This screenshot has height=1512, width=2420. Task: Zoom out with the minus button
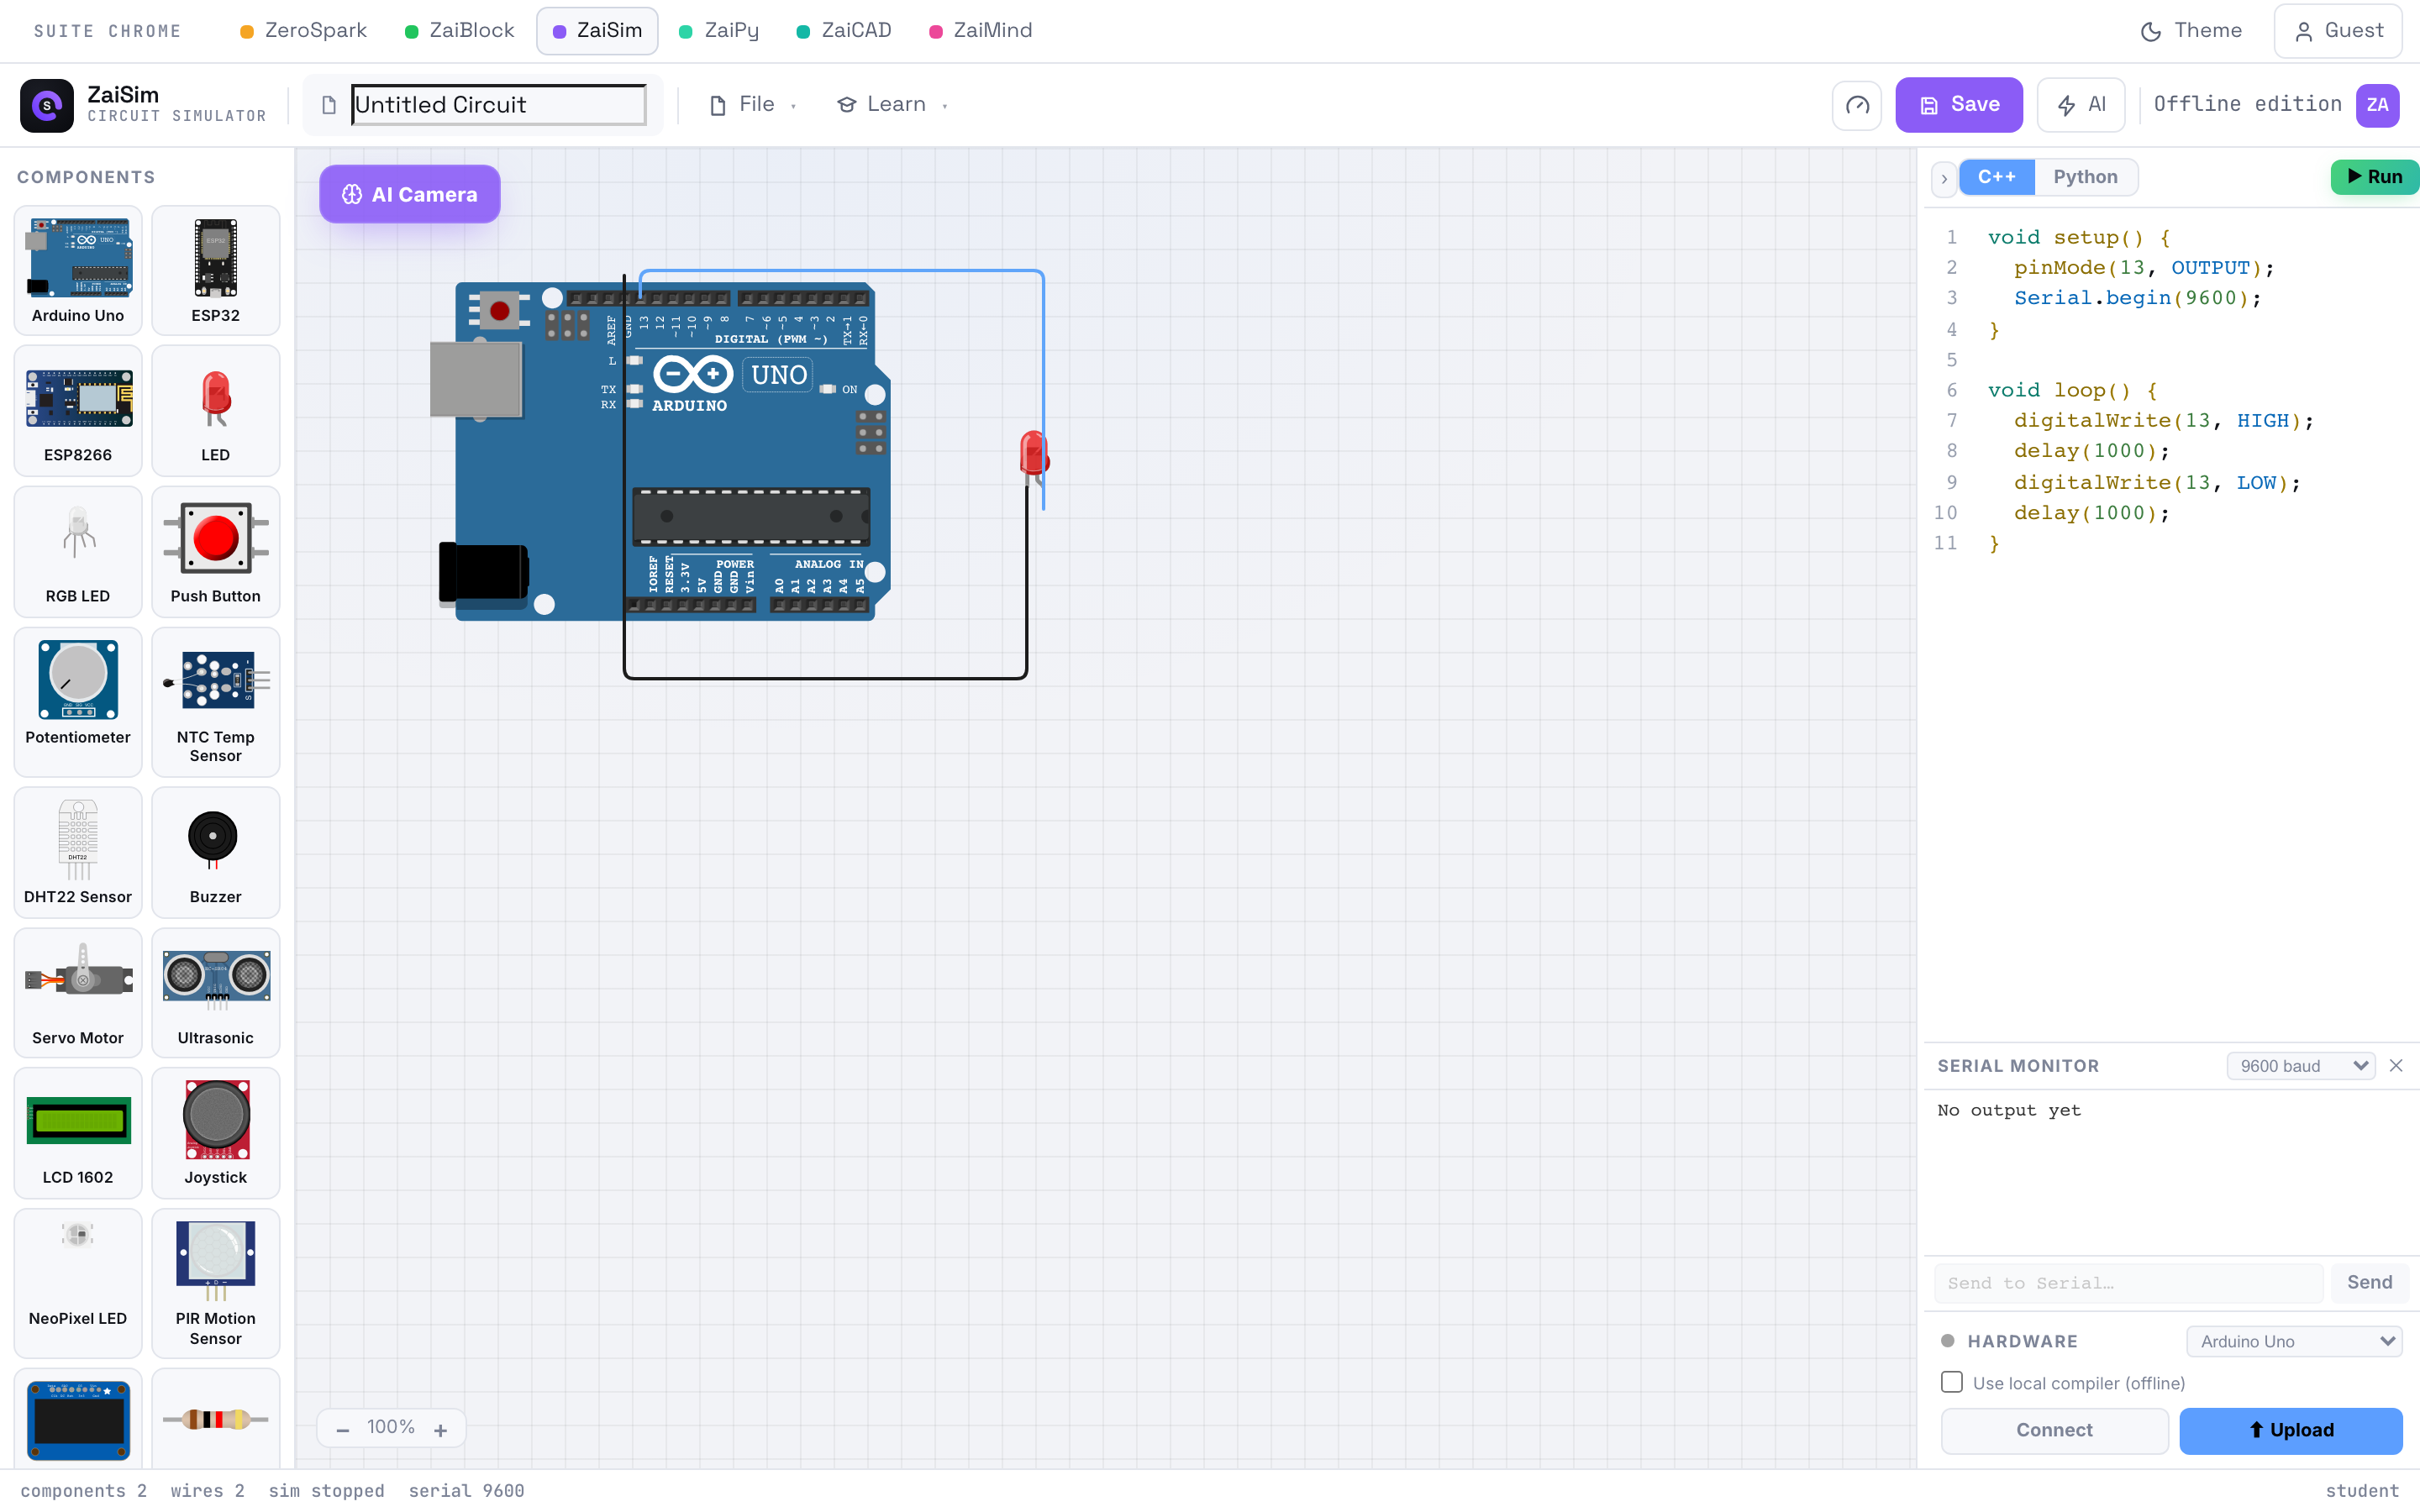[343, 1429]
